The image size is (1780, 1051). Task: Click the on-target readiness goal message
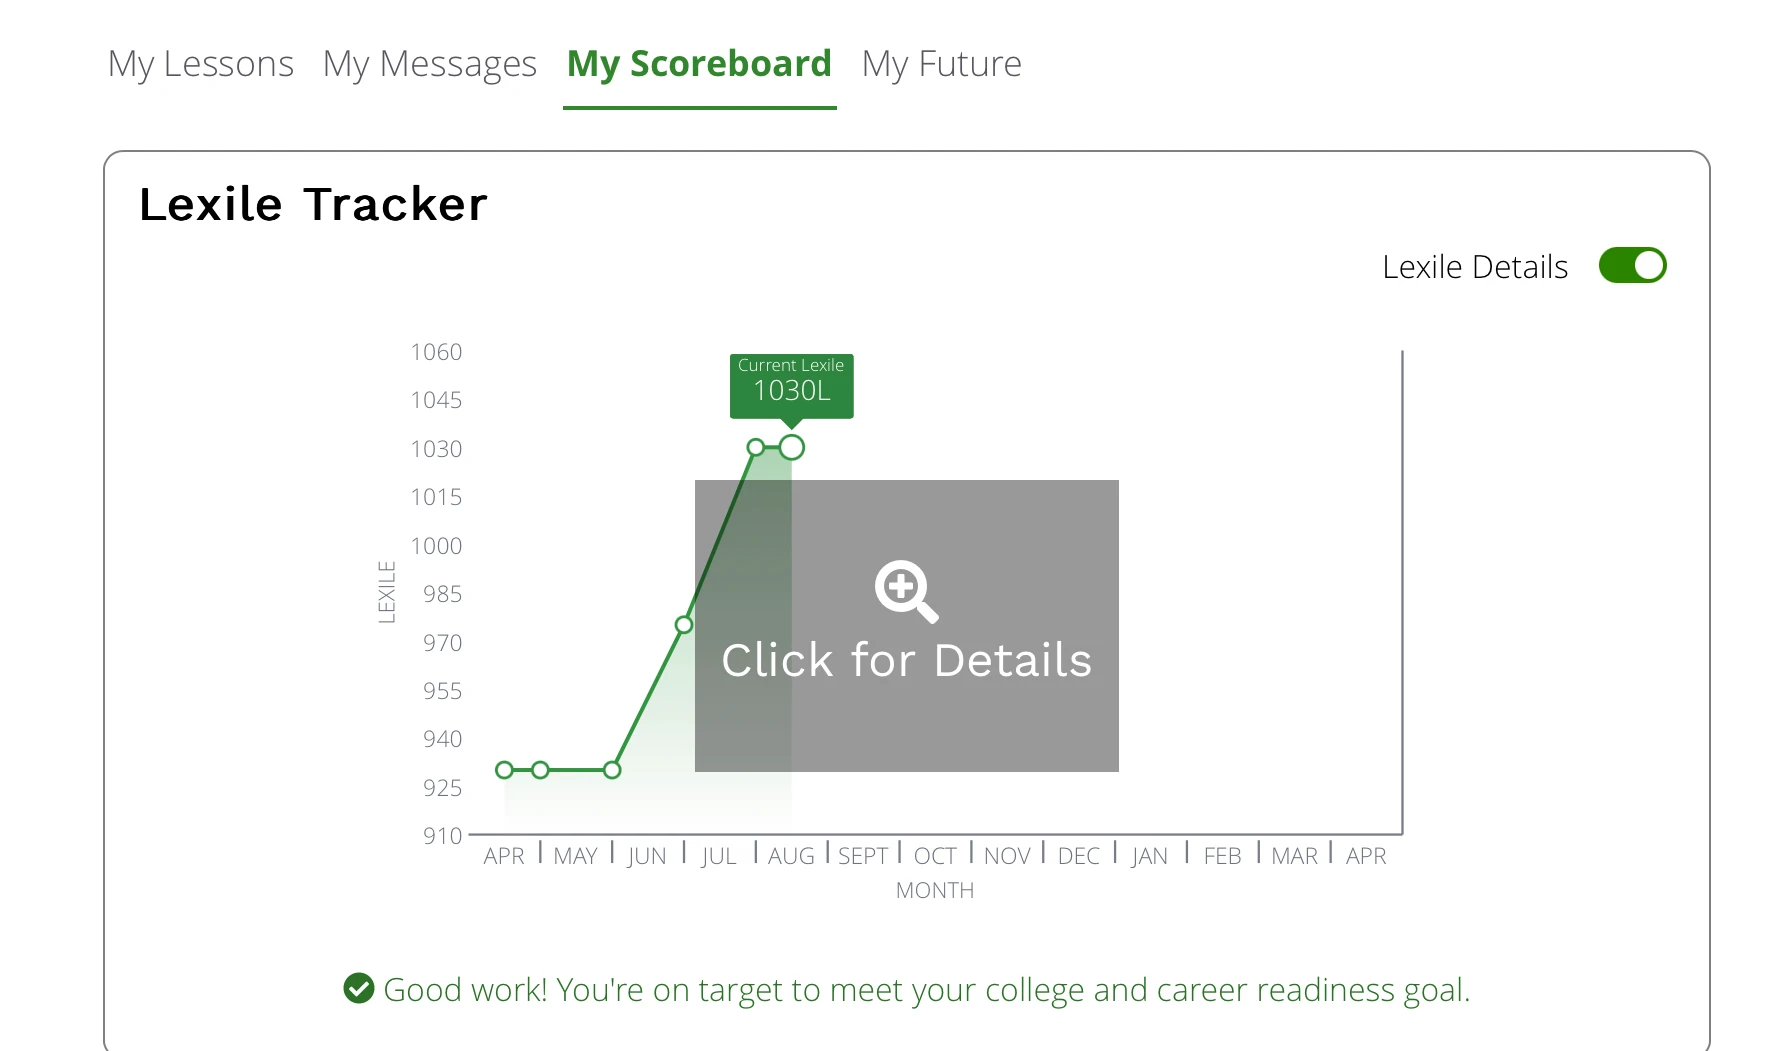pyautogui.click(x=926, y=989)
